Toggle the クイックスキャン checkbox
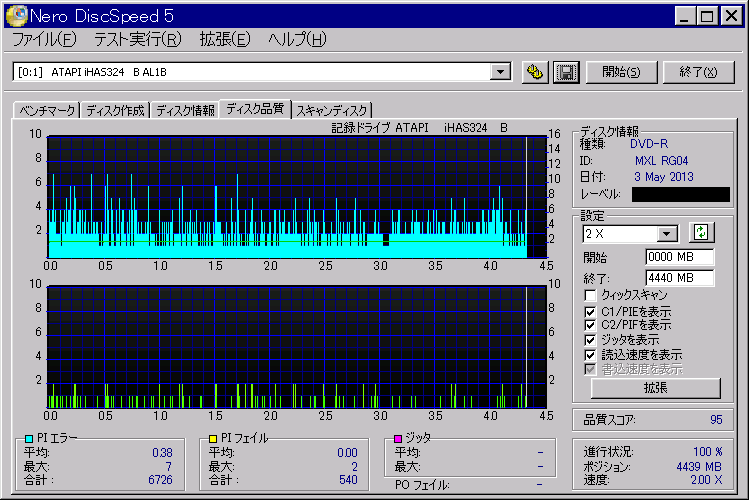Image resolution: width=749 pixels, height=500 pixels. pyautogui.click(x=590, y=295)
